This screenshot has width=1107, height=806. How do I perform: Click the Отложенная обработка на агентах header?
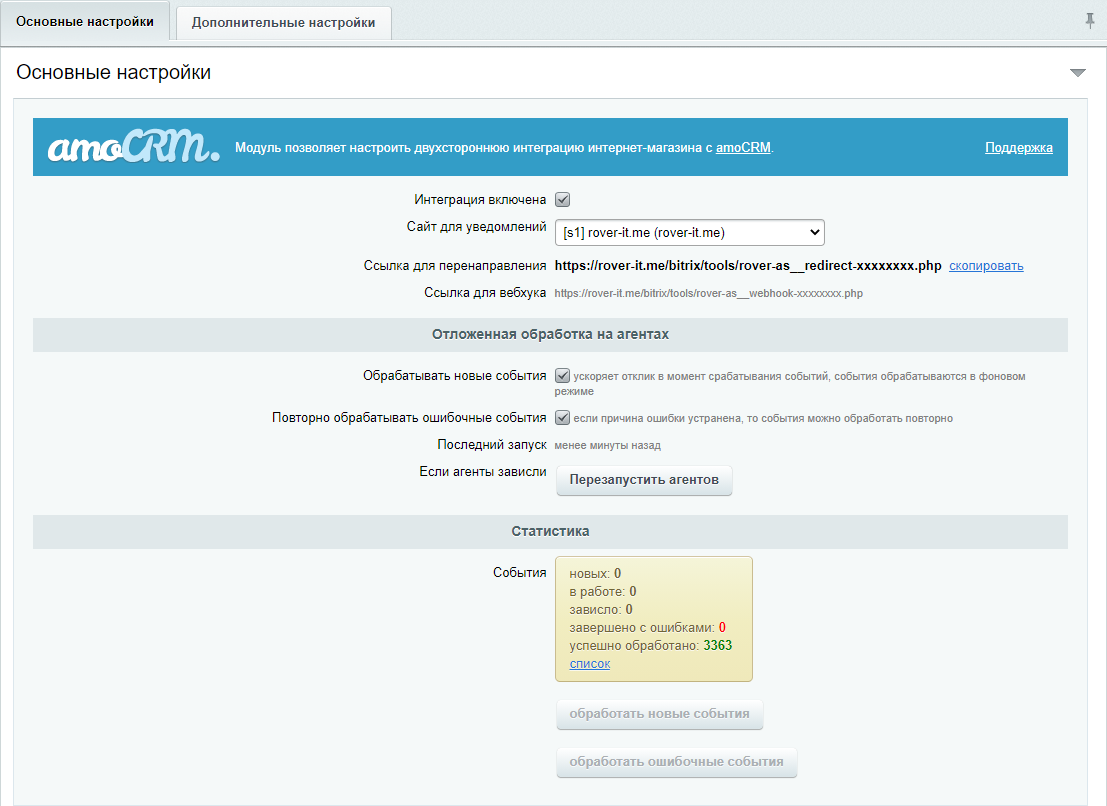pyautogui.click(x=550, y=335)
